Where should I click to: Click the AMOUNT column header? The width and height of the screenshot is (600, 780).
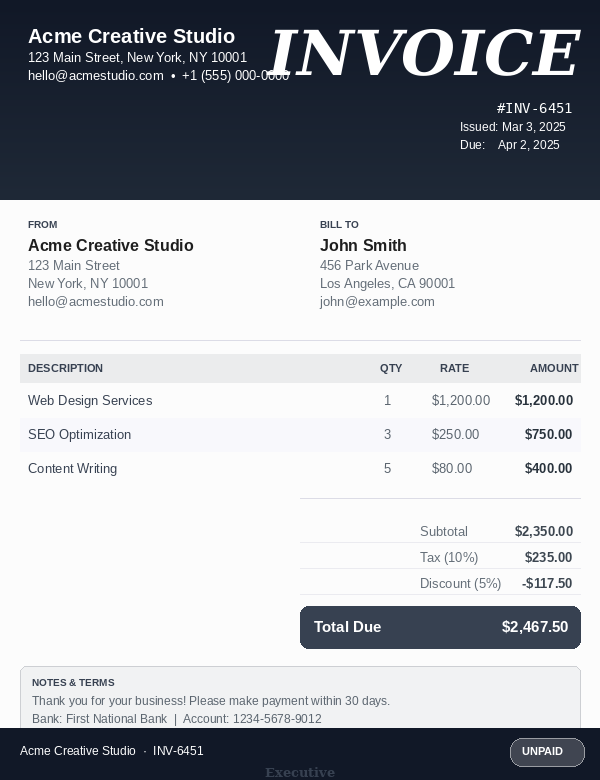click(x=554, y=368)
